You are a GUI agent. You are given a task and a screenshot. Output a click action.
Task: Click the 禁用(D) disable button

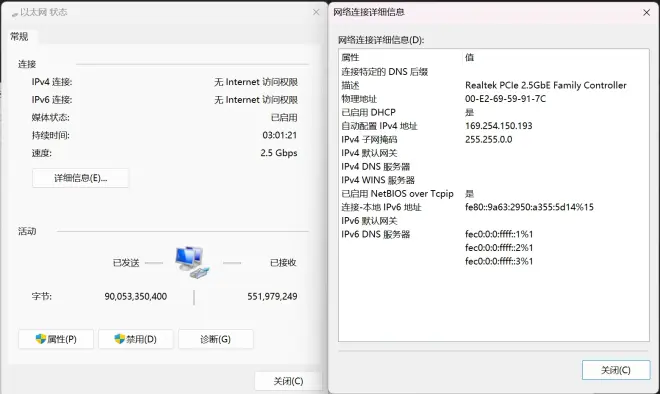point(136,339)
